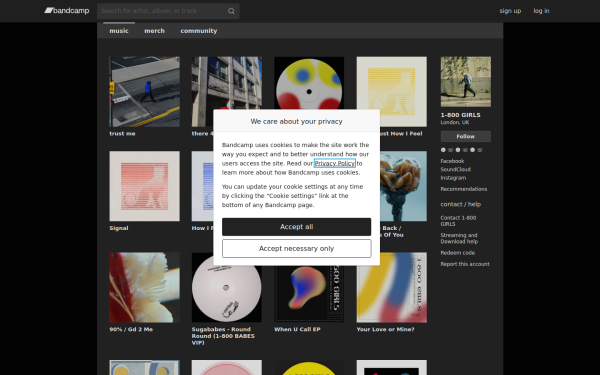Click the Redeem code link
Screen dimensions: 600x375
click(458, 253)
